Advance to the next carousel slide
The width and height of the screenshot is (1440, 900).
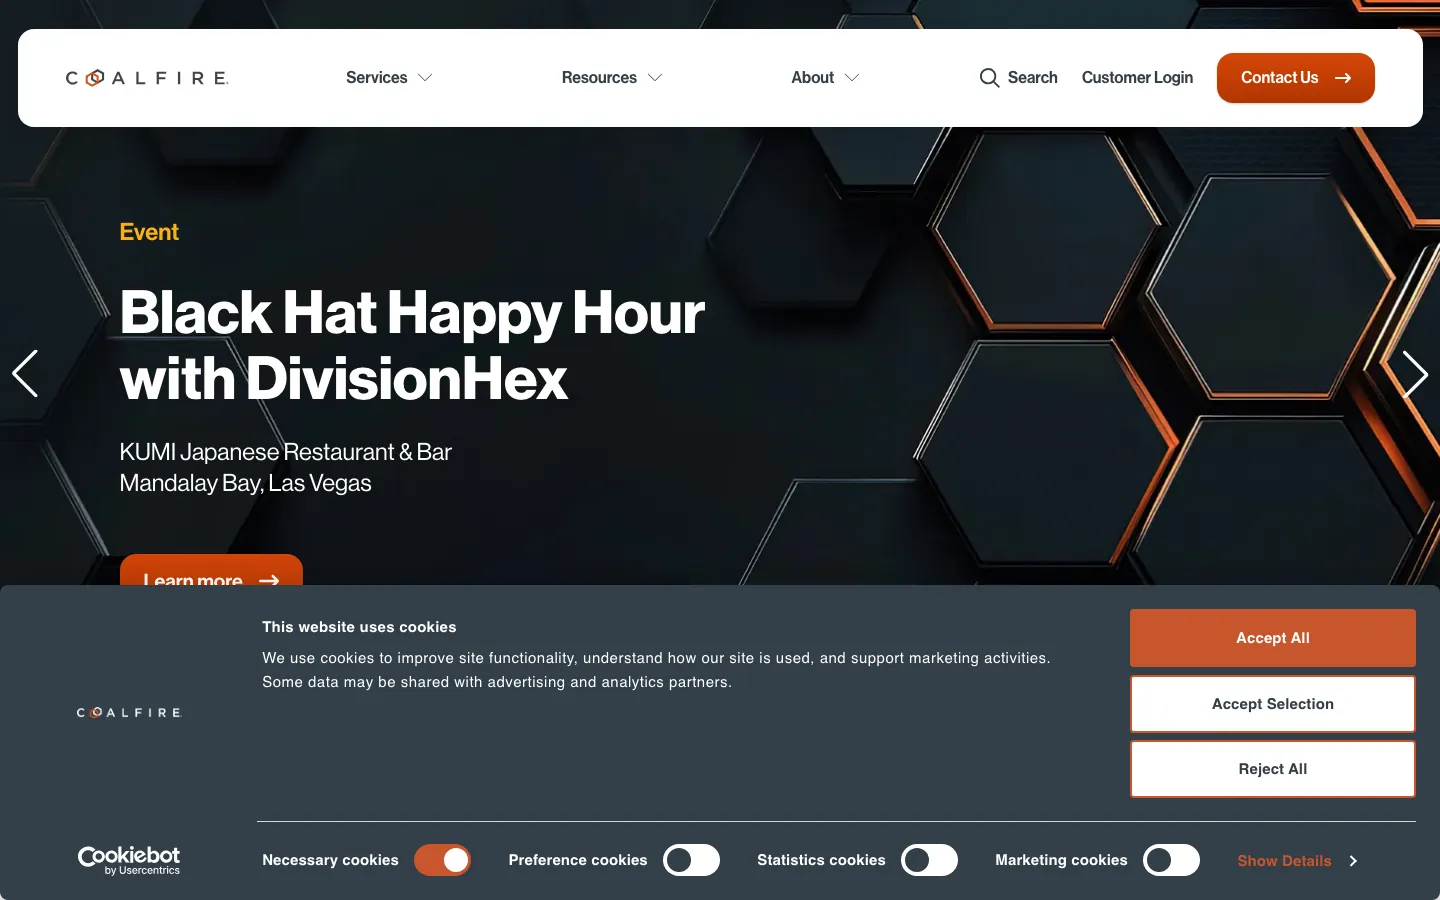pos(1414,374)
